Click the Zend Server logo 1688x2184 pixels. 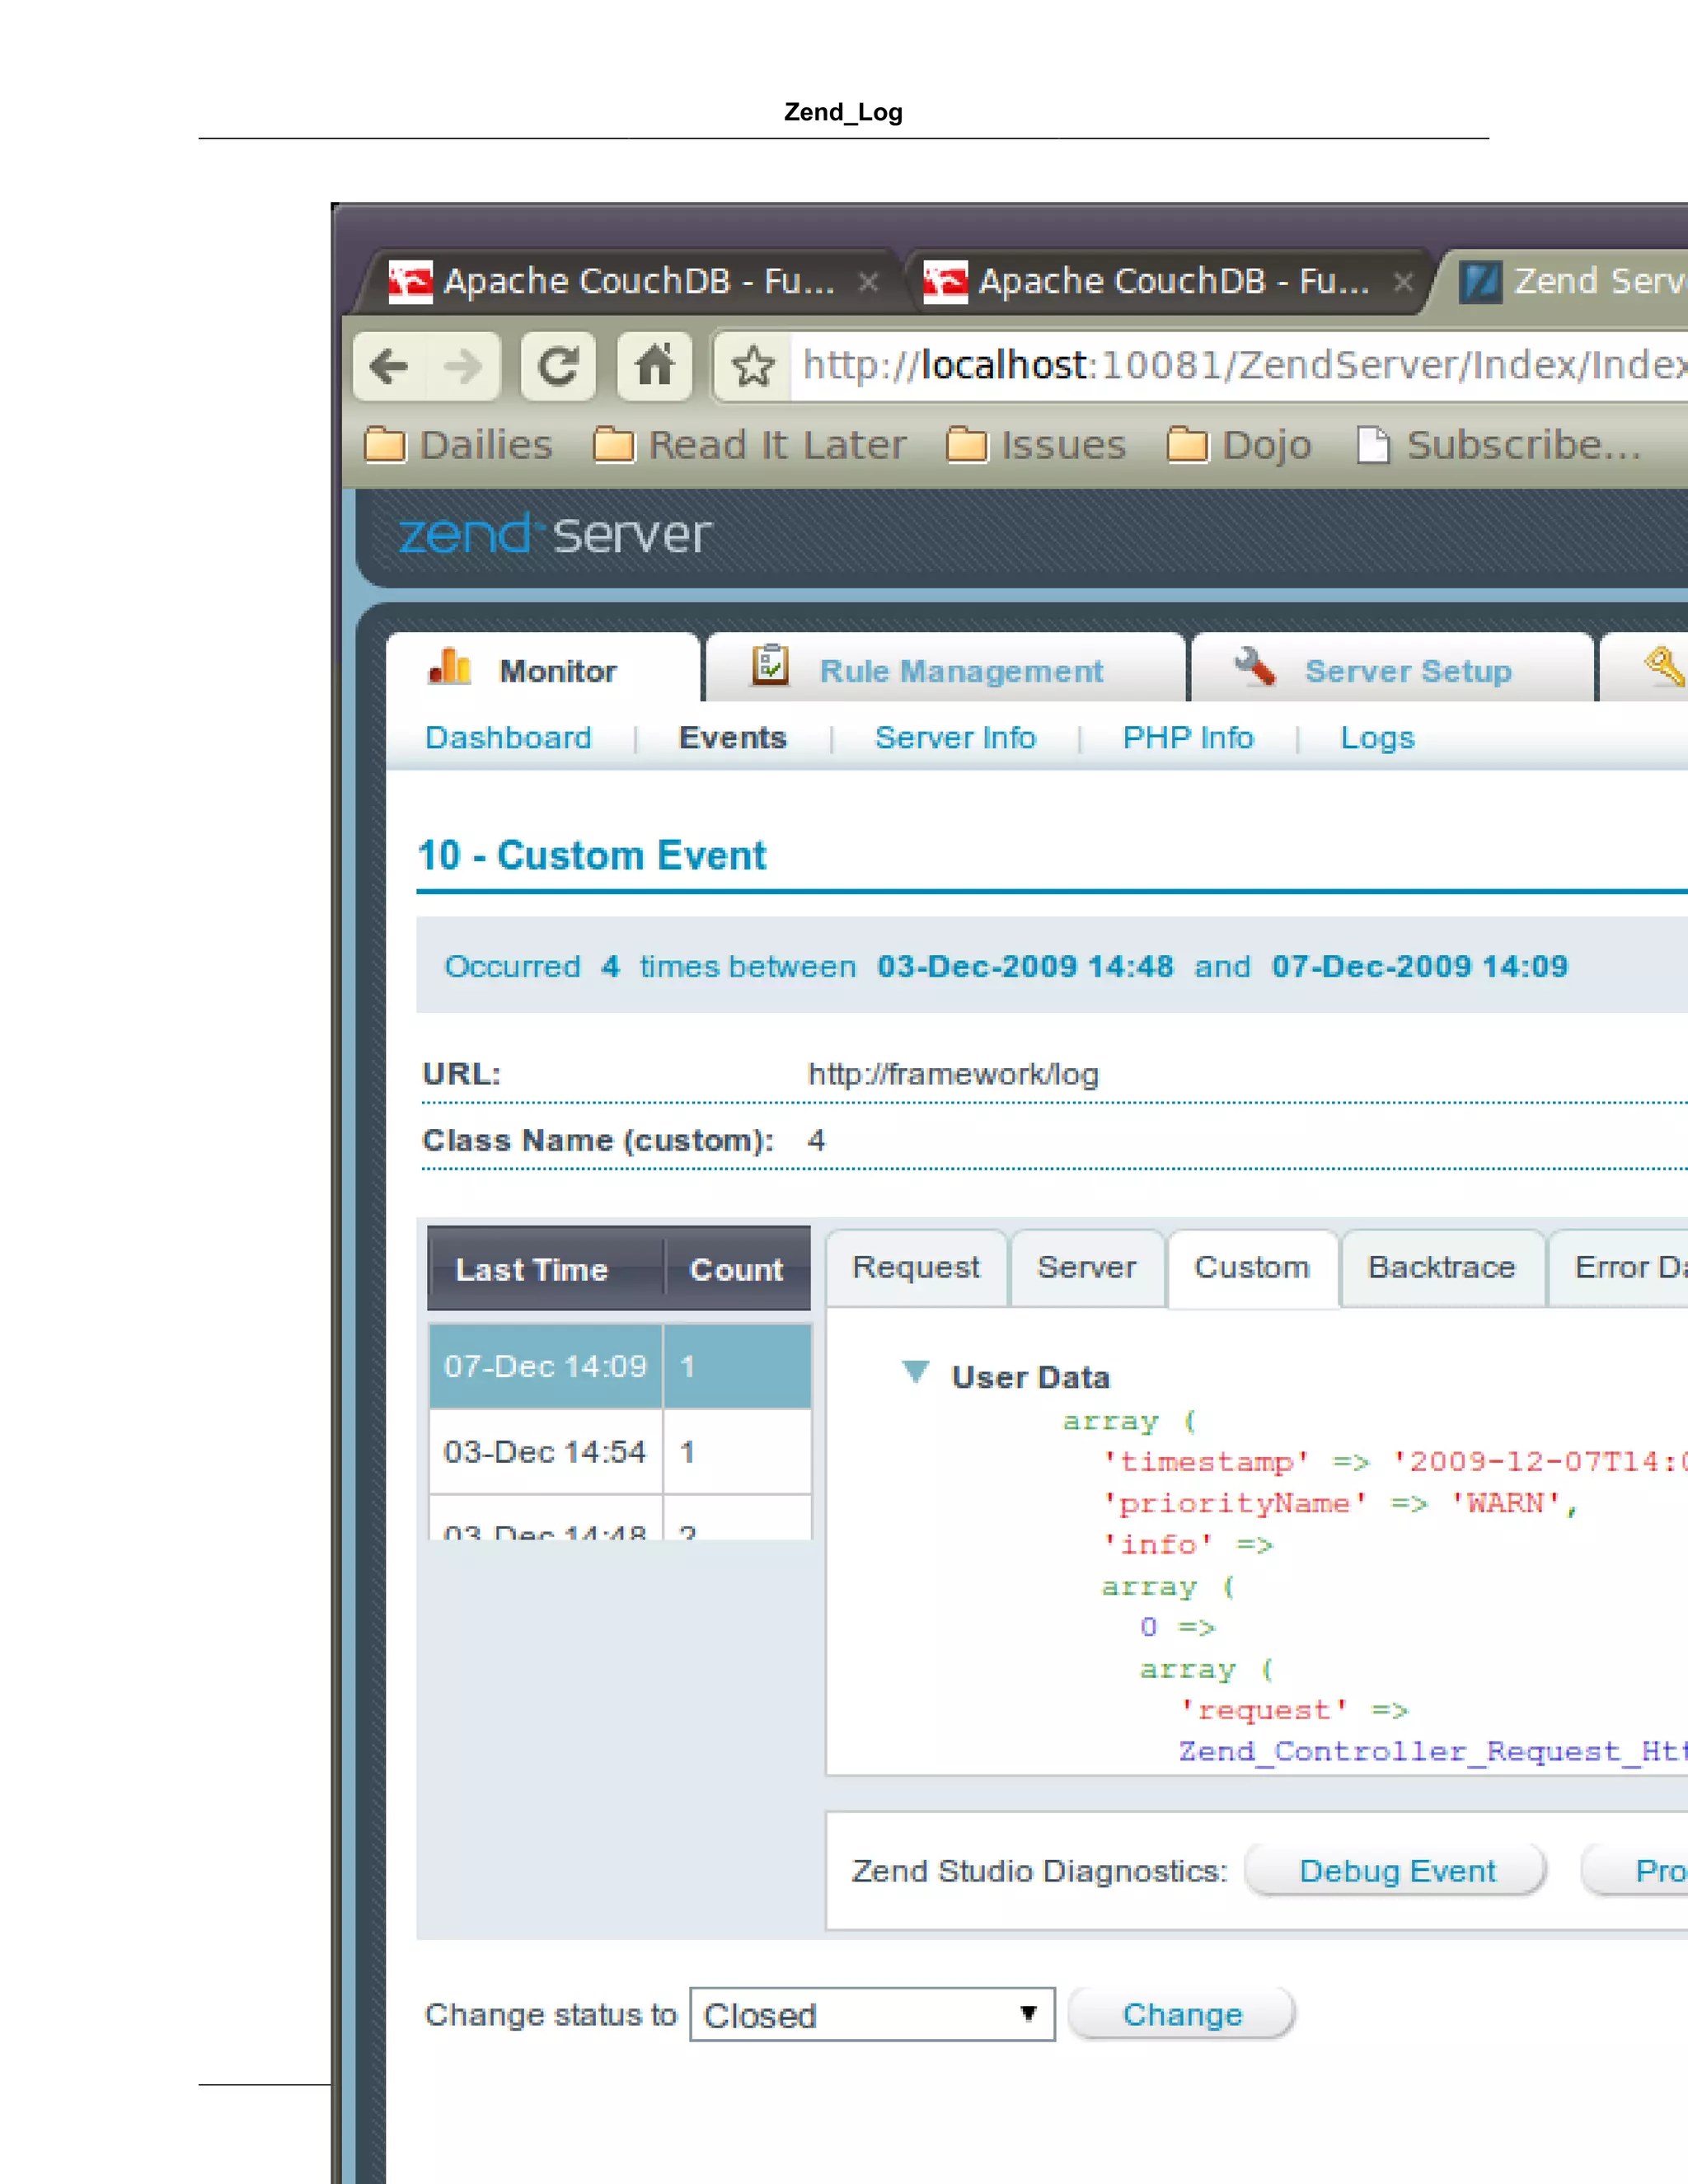(555, 534)
